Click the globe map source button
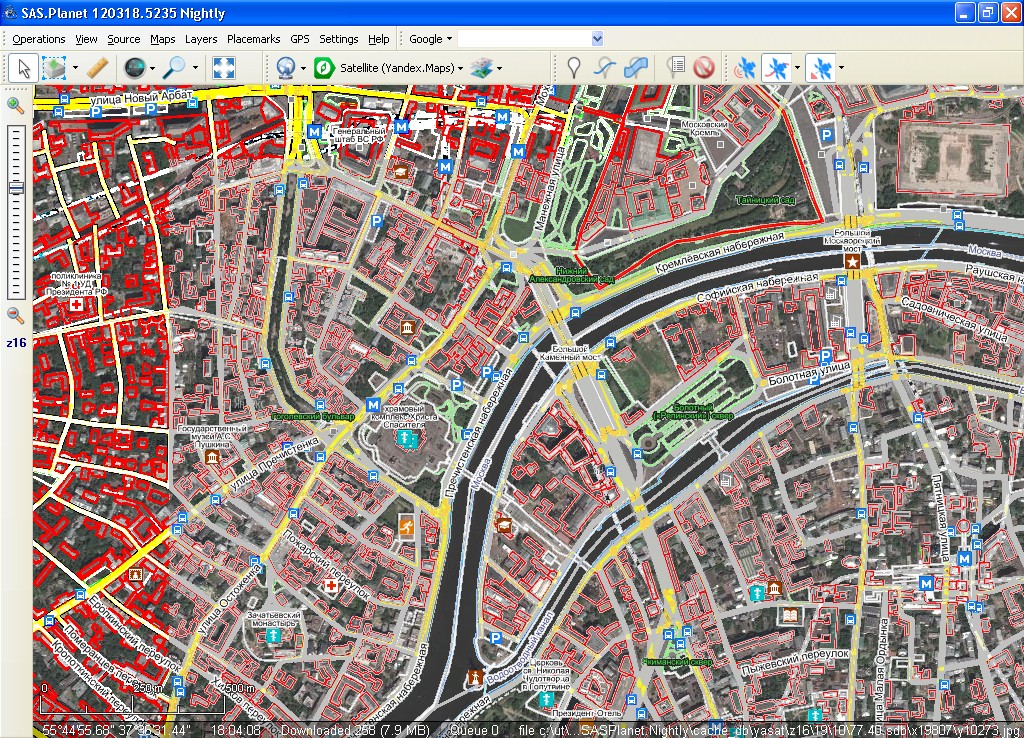Image resolution: width=1024 pixels, height=738 pixels. pos(132,68)
